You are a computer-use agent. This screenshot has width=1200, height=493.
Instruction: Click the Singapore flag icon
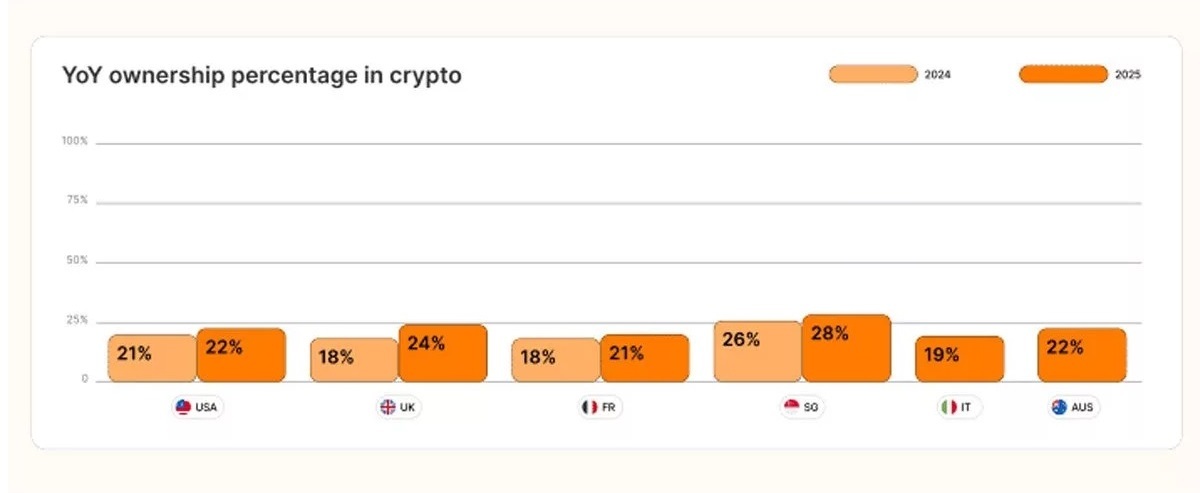[791, 407]
